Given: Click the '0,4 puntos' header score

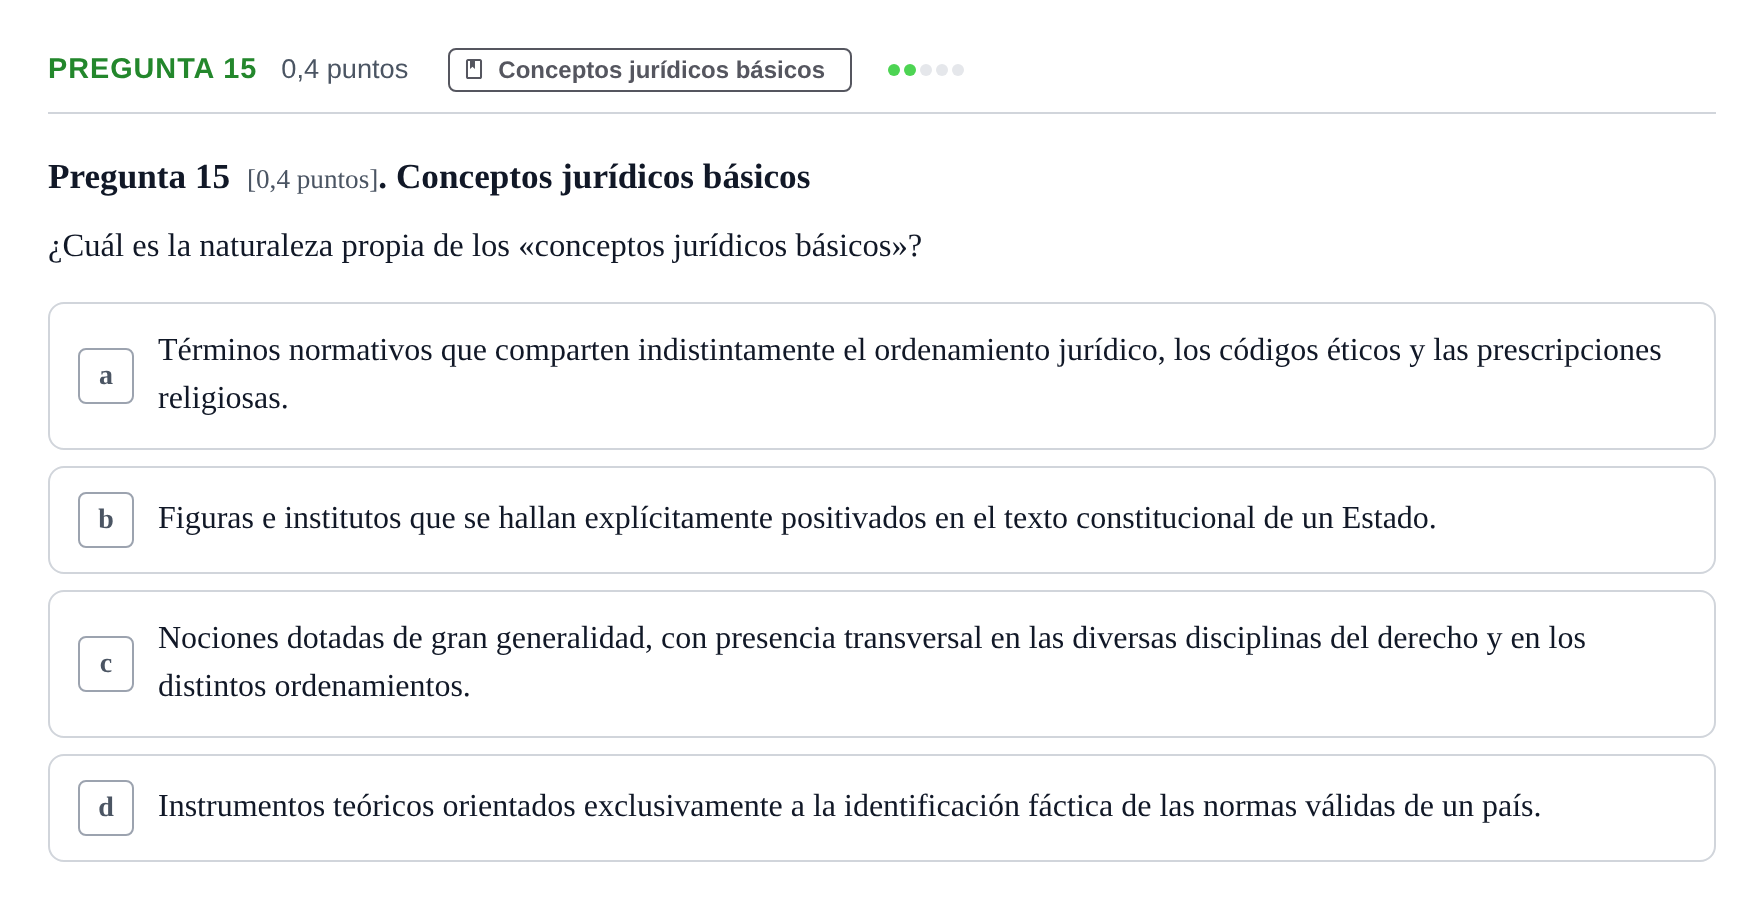Looking at the screenshot, I should point(345,69).
